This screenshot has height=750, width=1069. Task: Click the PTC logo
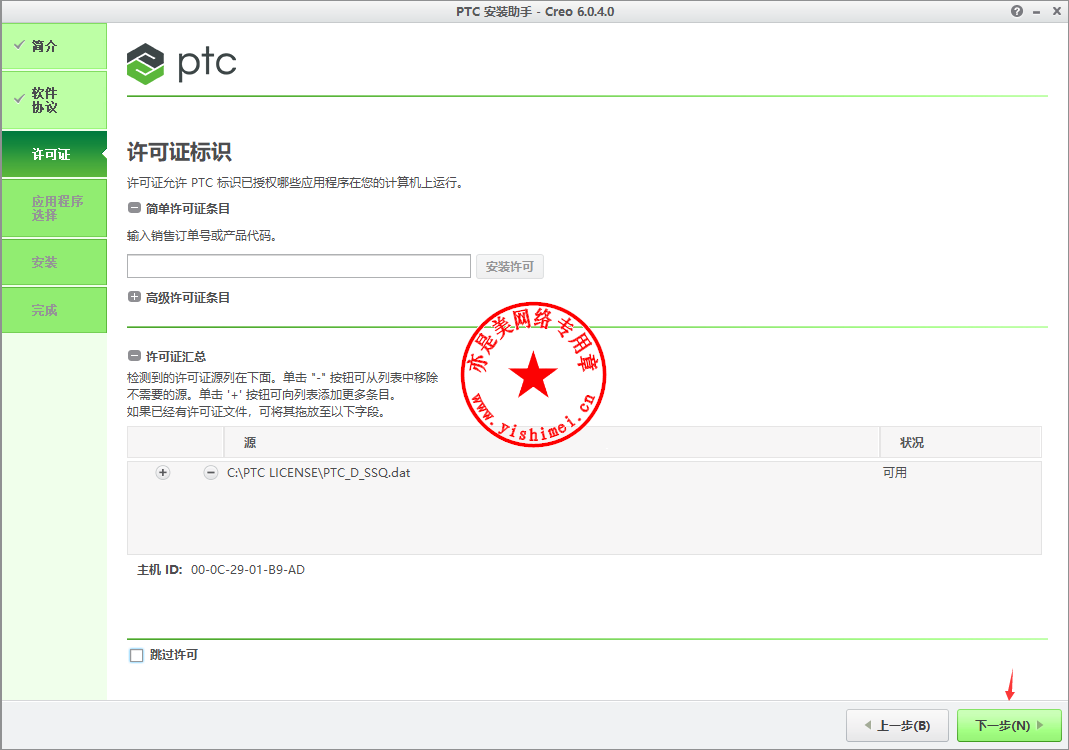click(x=181, y=63)
